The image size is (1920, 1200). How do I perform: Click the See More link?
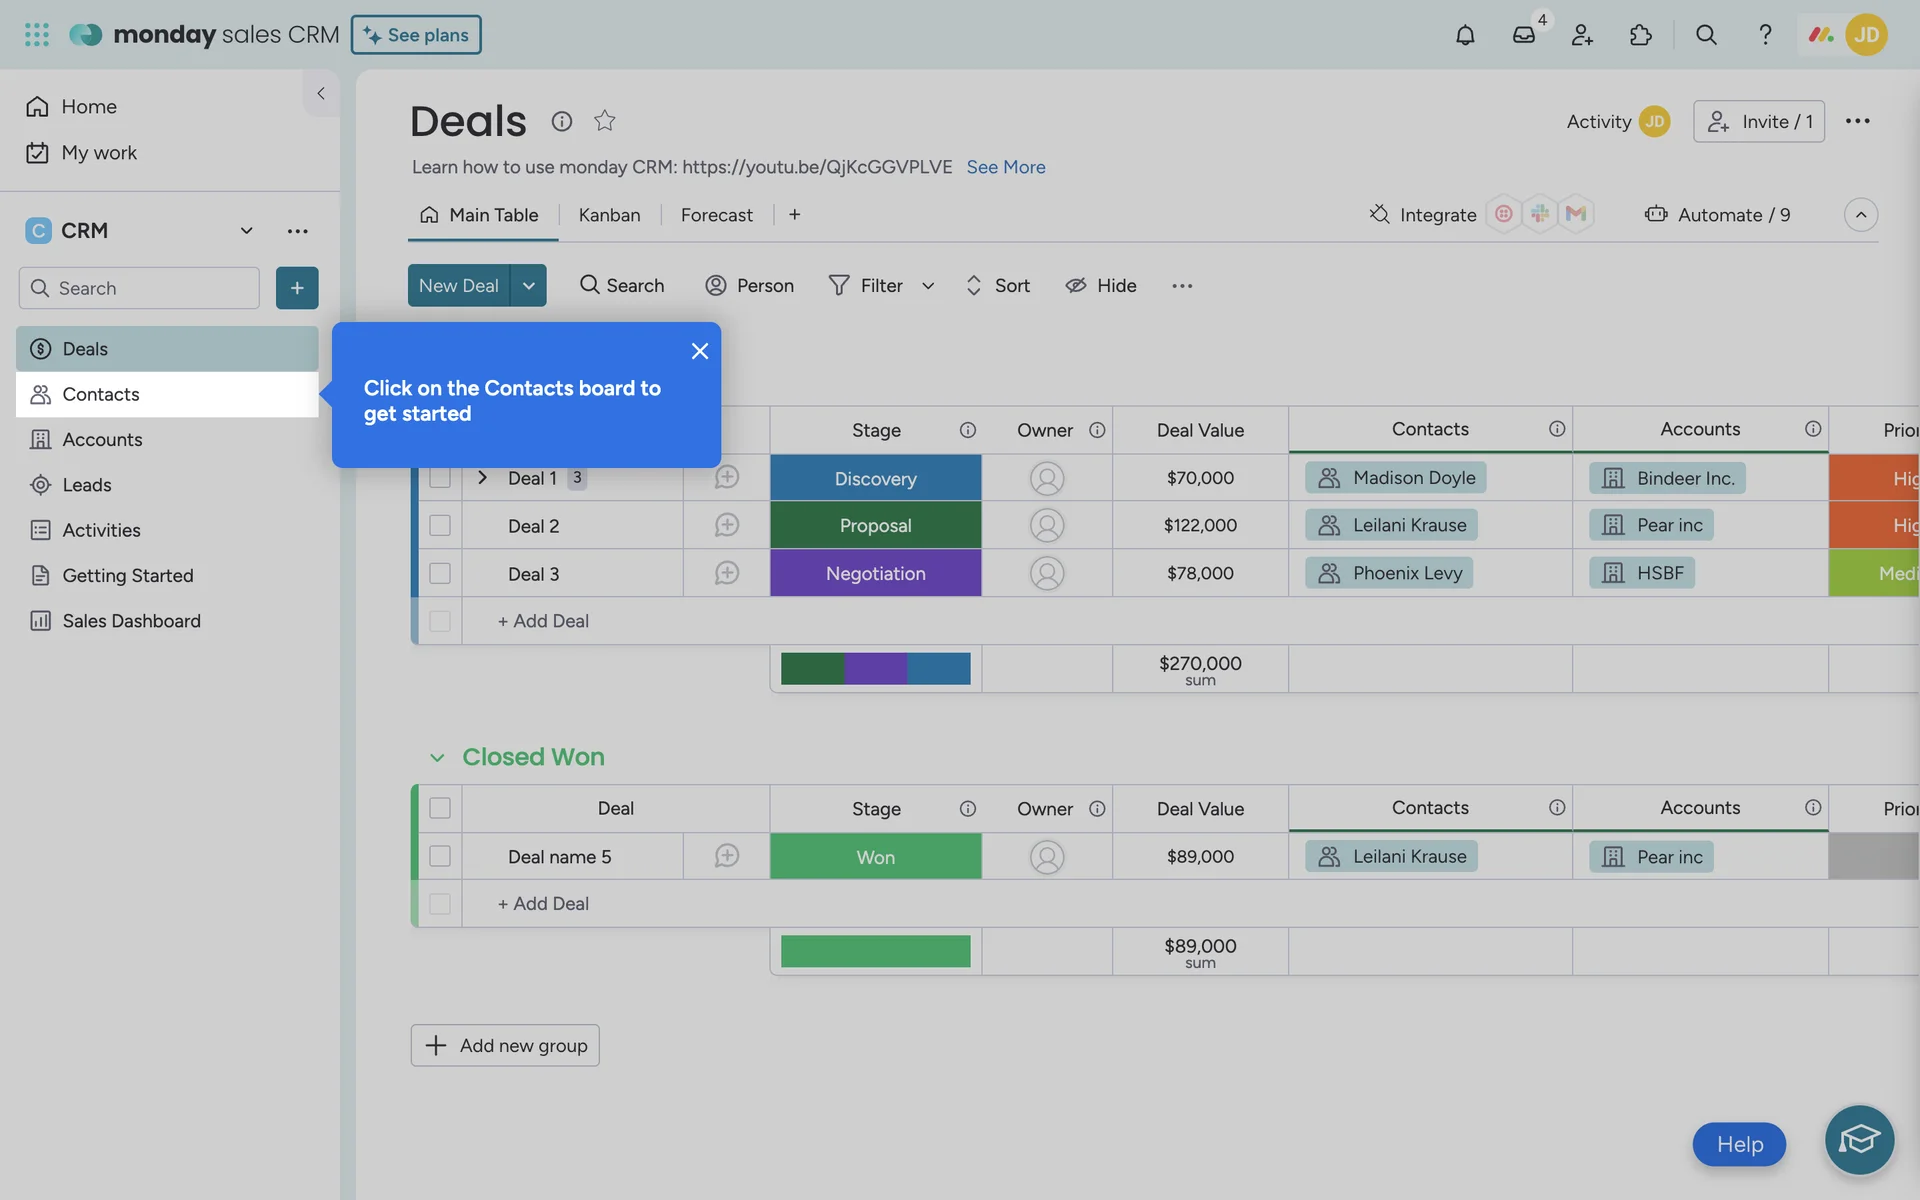[x=1005, y=167]
